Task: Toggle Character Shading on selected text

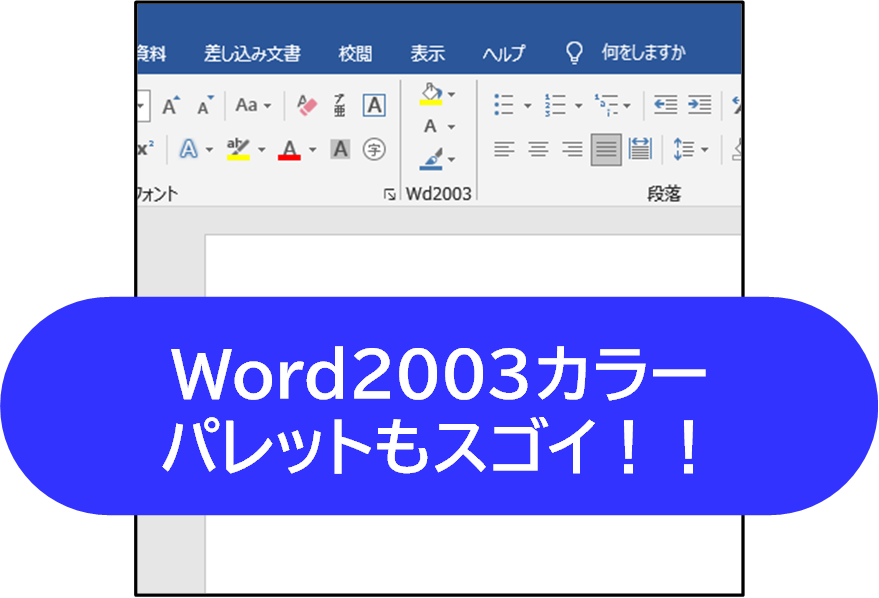Action: (x=340, y=149)
